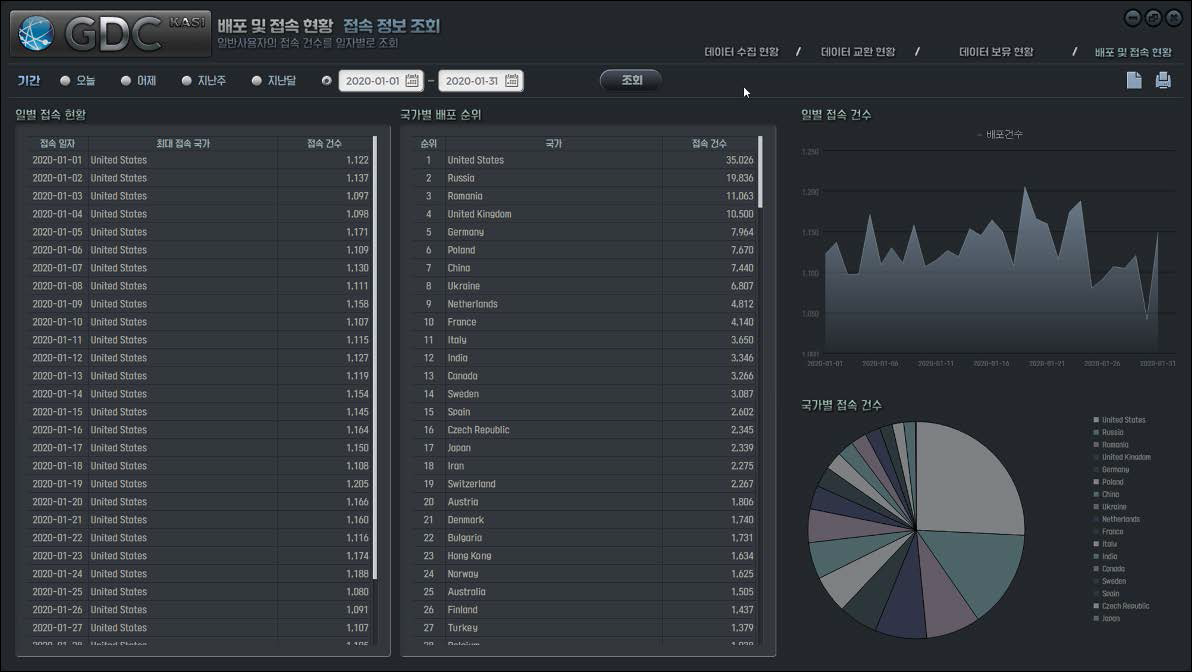Click the Poland legend swatch

coord(1095,482)
